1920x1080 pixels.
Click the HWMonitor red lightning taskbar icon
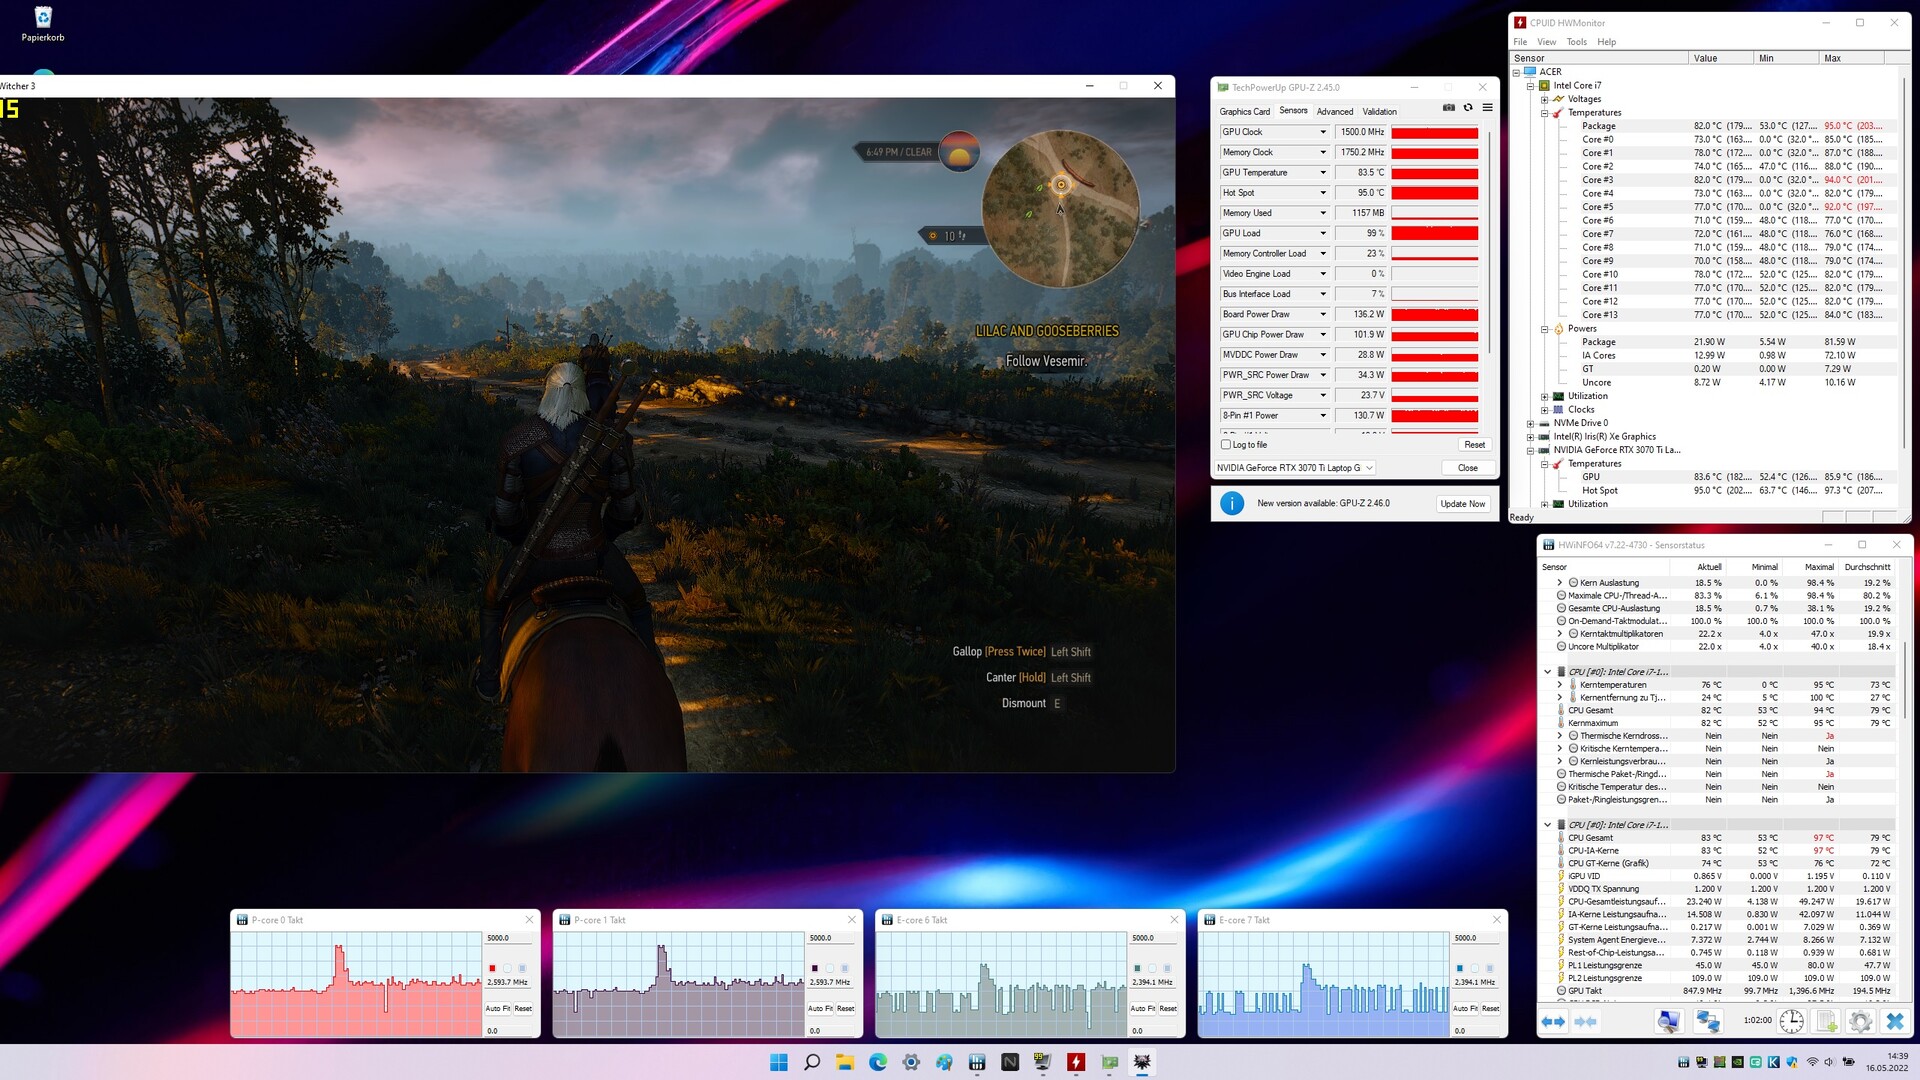point(1076,1062)
